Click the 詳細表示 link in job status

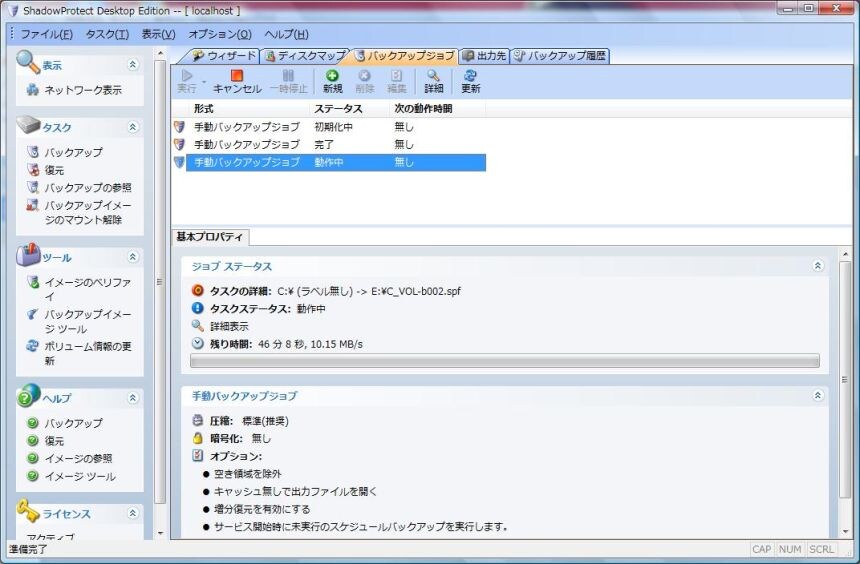tap(229, 326)
